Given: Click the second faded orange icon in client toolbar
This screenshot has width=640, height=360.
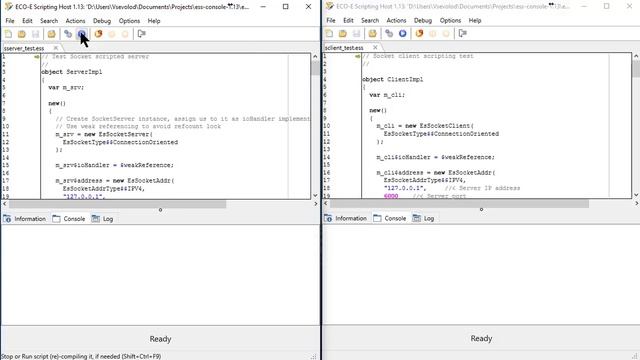Looking at the screenshot, I should coord(446,33).
